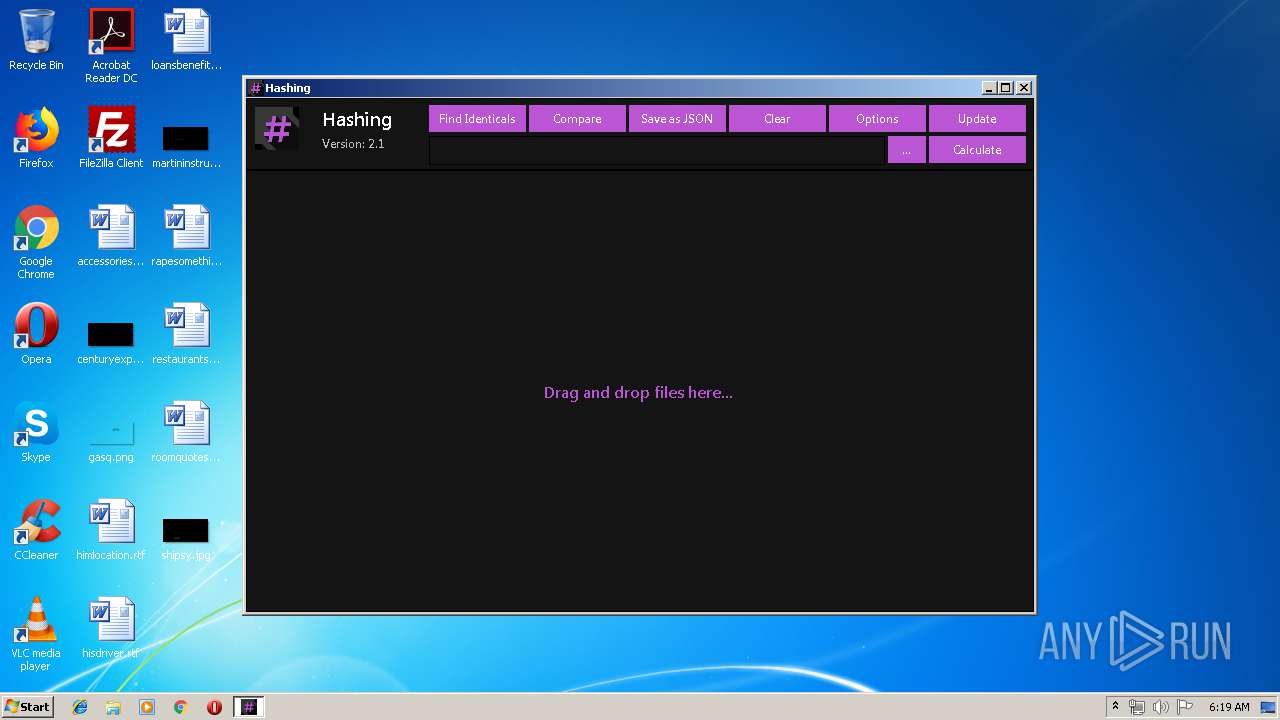Click the Hashing app logo
The width and height of the screenshot is (1280, 720).
(277, 129)
